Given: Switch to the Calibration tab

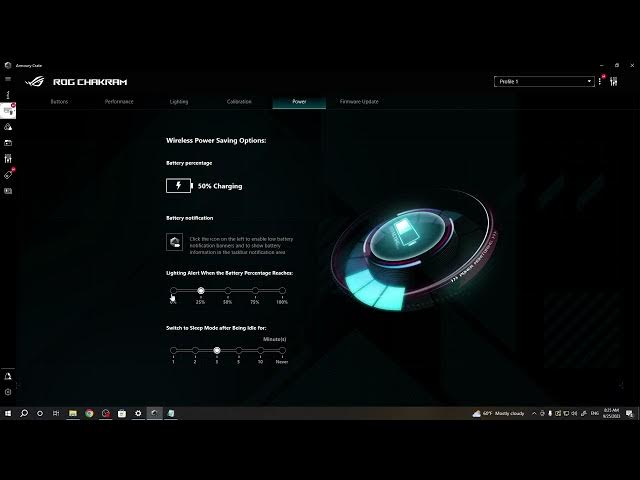Looking at the screenshot, I should (239, 102).
